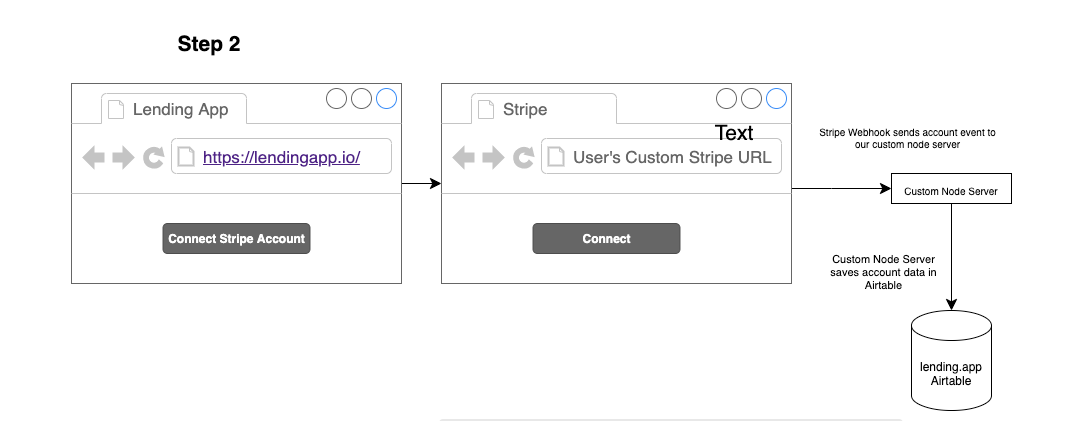Select the Stripe browser tab
Viewport: 1067px width, 421px height.
click(544, 109)
